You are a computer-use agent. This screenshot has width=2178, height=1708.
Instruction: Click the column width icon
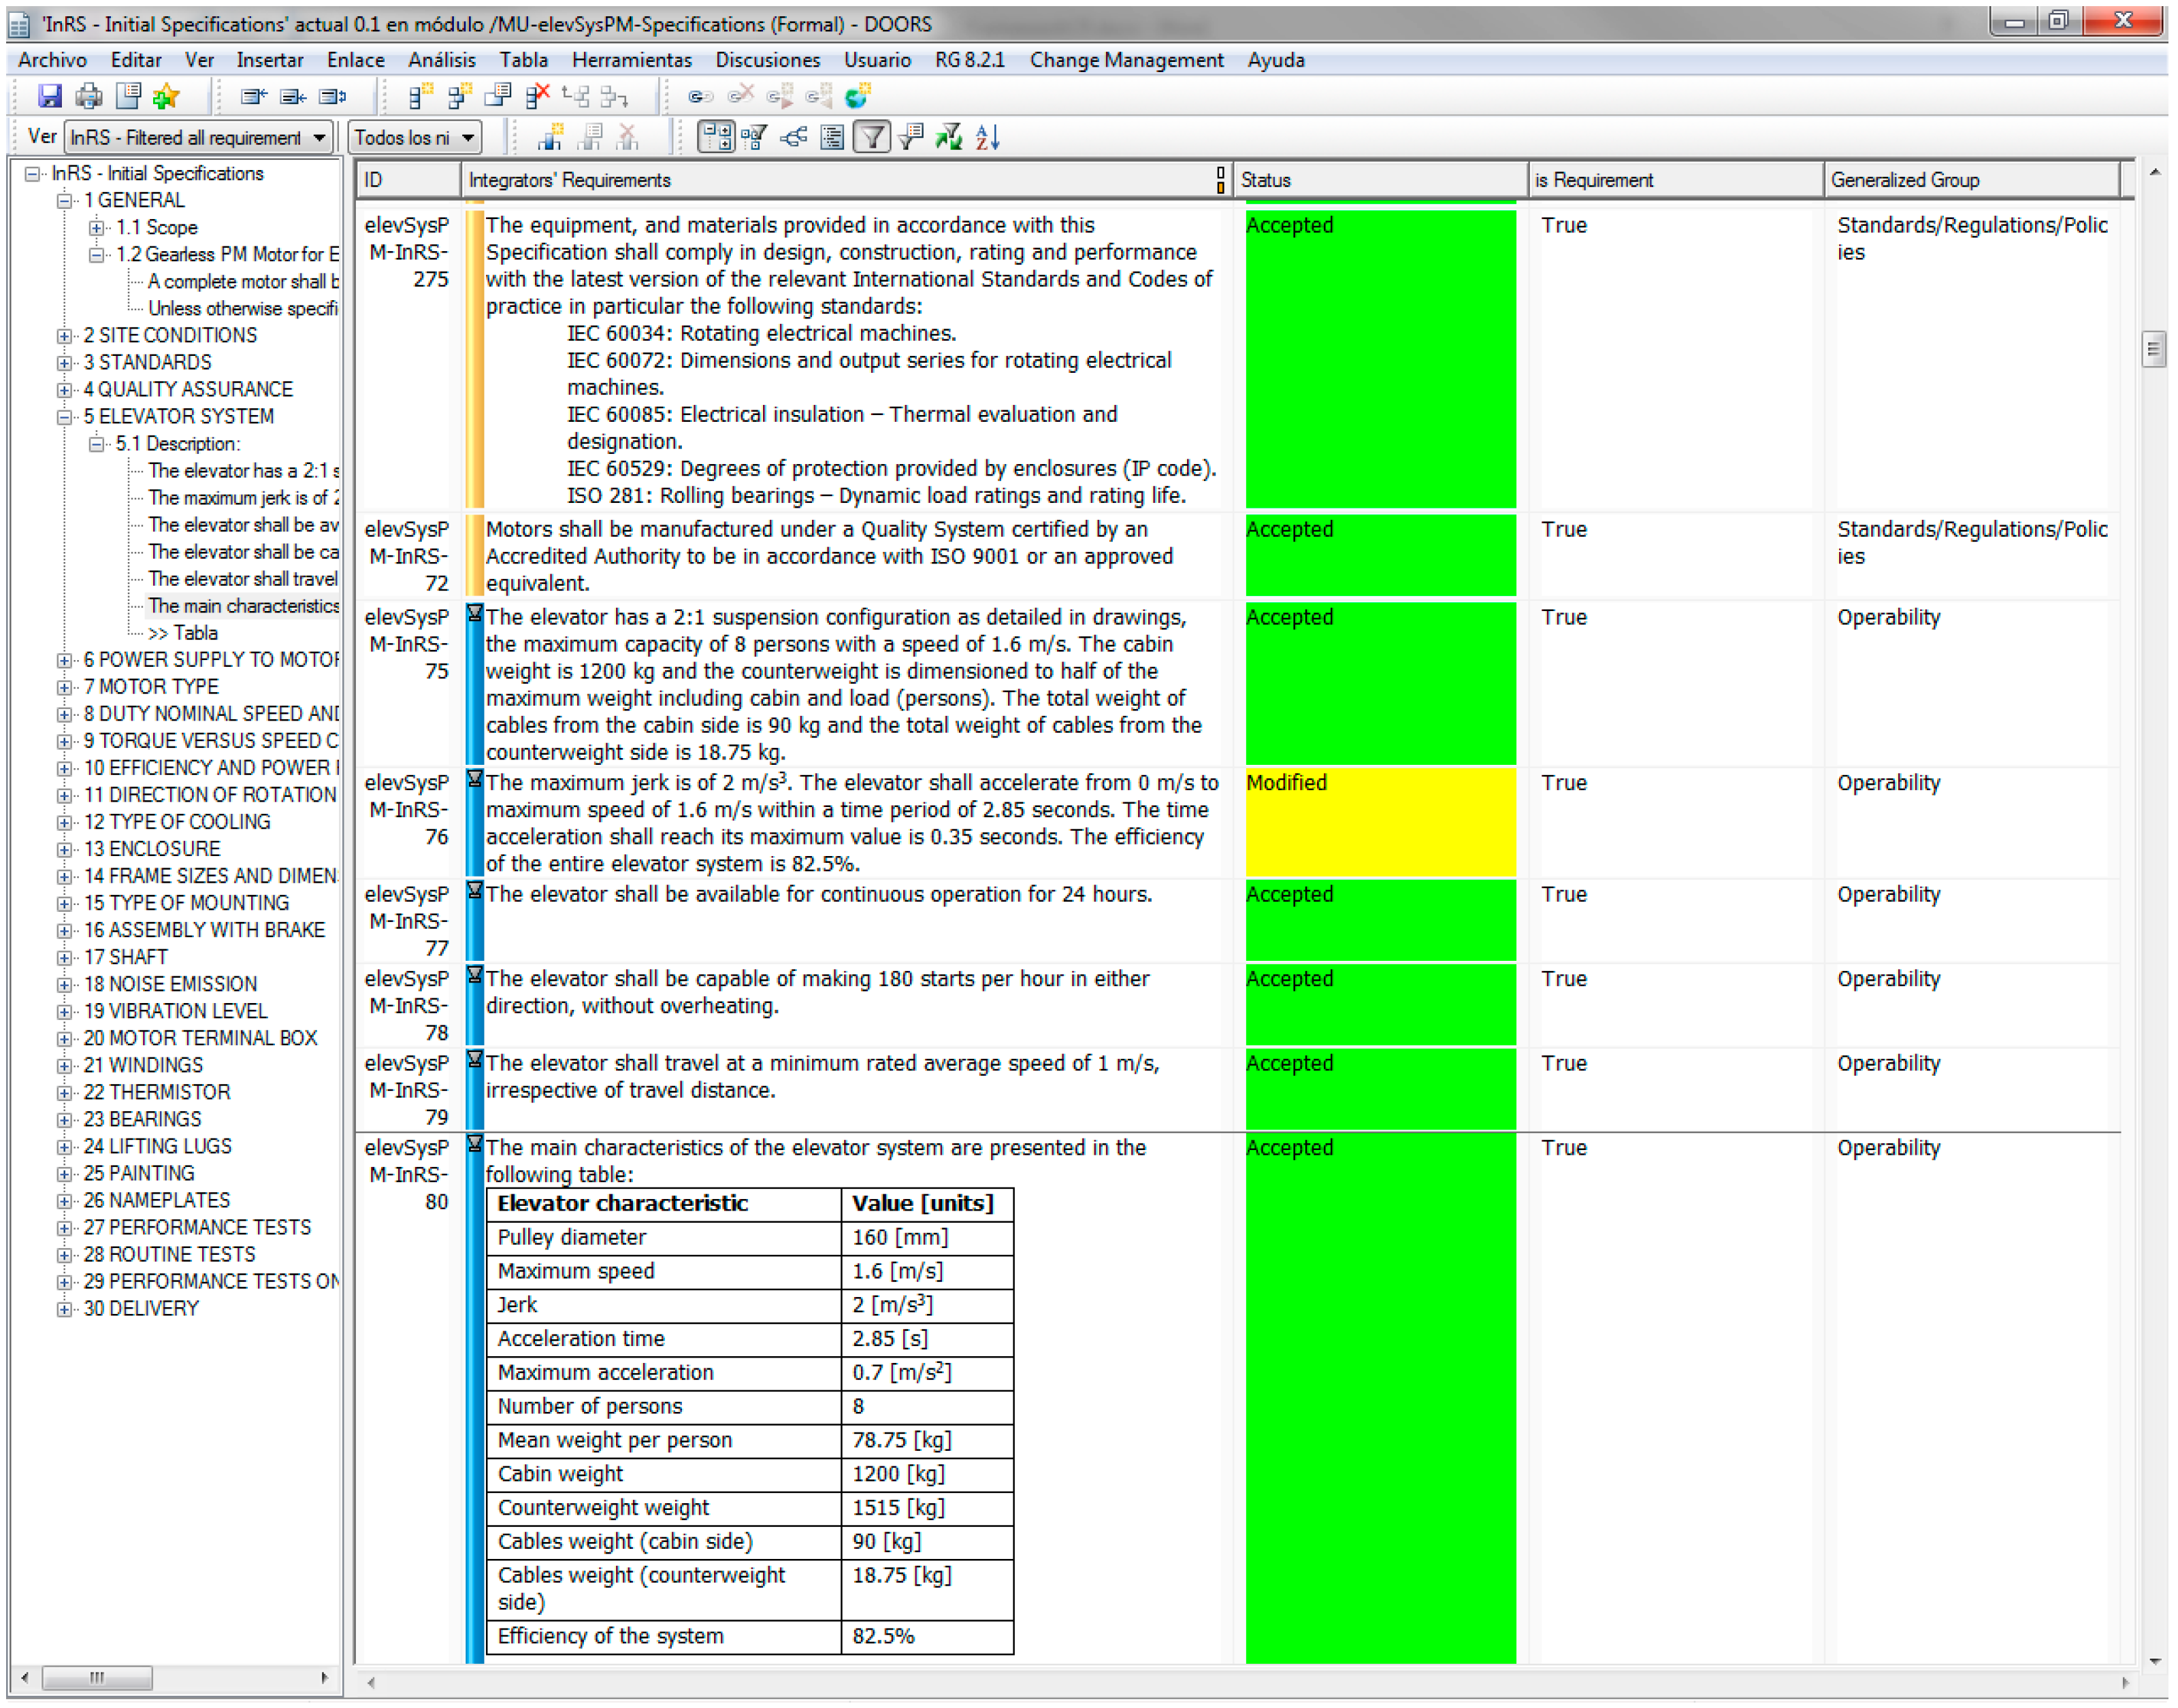point(332,96)
